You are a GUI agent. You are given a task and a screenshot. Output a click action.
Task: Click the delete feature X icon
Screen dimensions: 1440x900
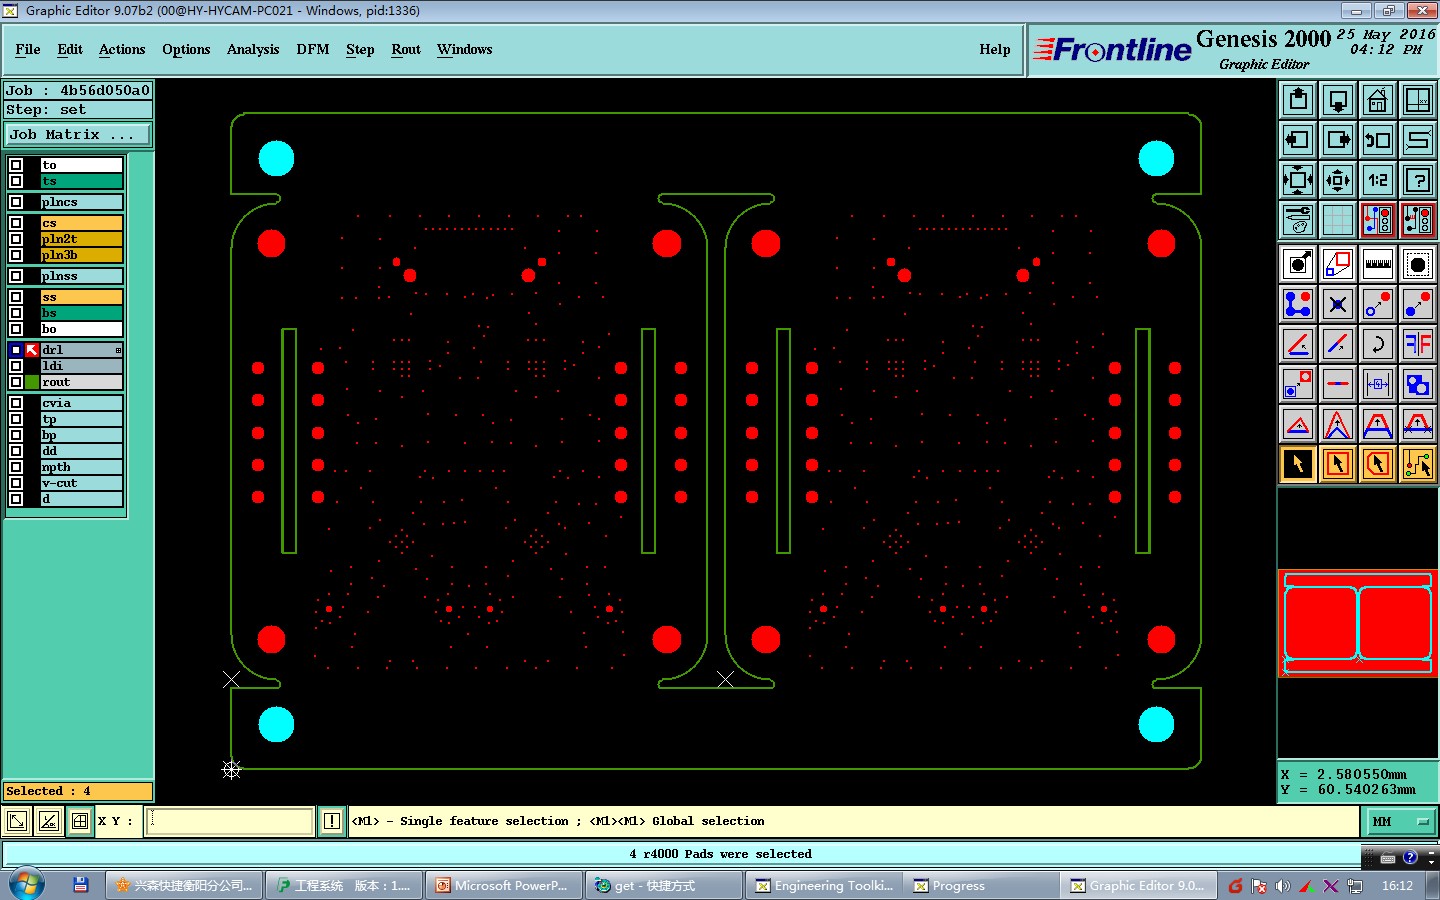pyautogui.click(x=1338, y=304)
